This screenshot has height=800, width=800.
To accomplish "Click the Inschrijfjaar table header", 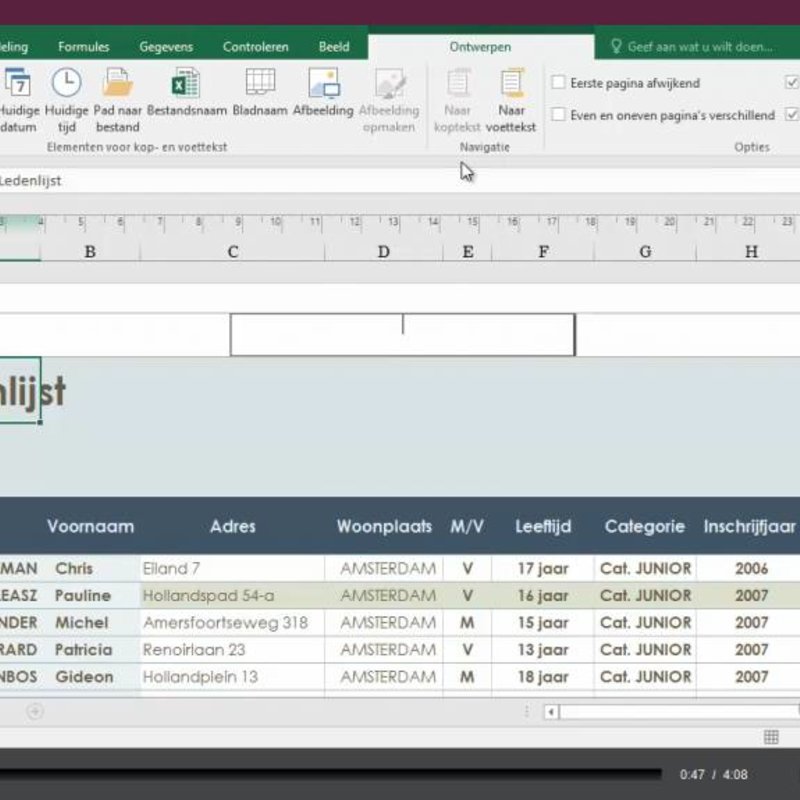I will coord(749,526).
